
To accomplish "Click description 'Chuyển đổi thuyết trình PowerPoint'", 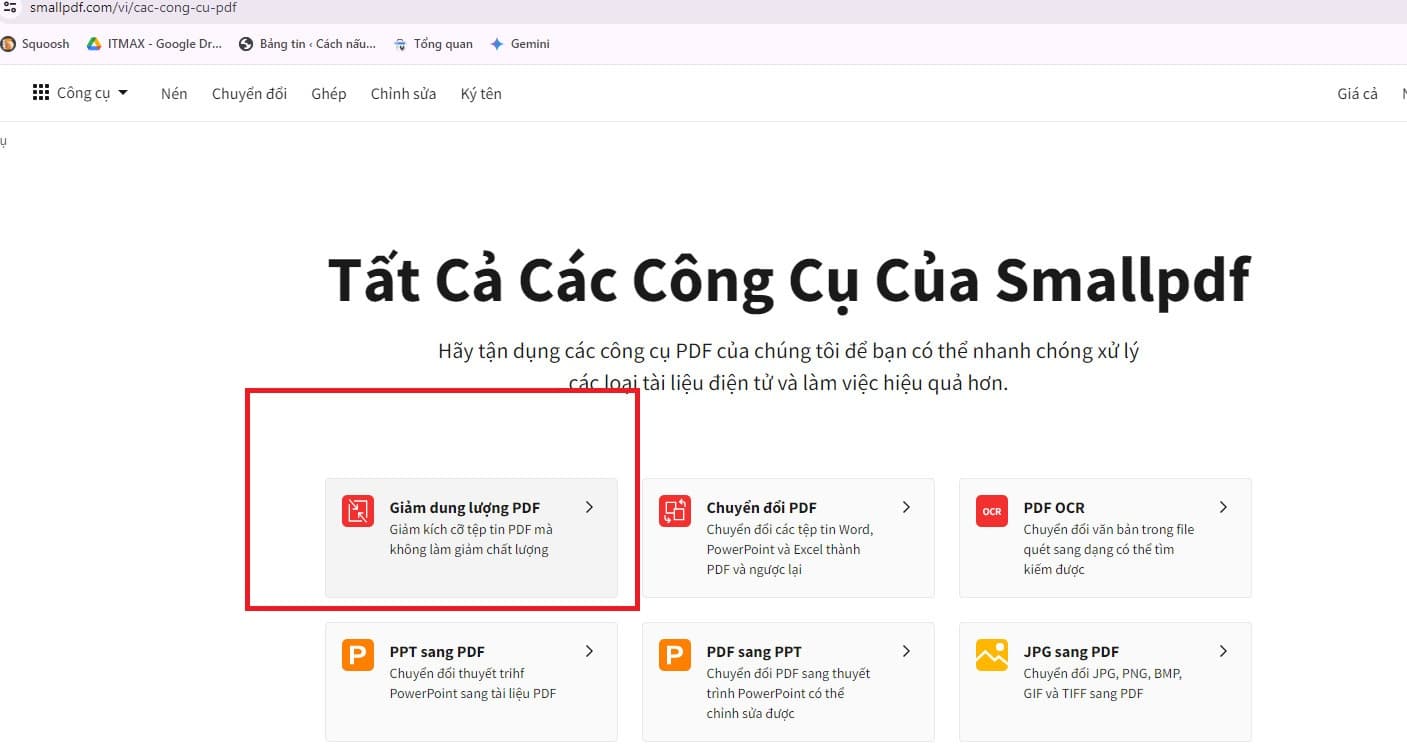I will 472,684.
